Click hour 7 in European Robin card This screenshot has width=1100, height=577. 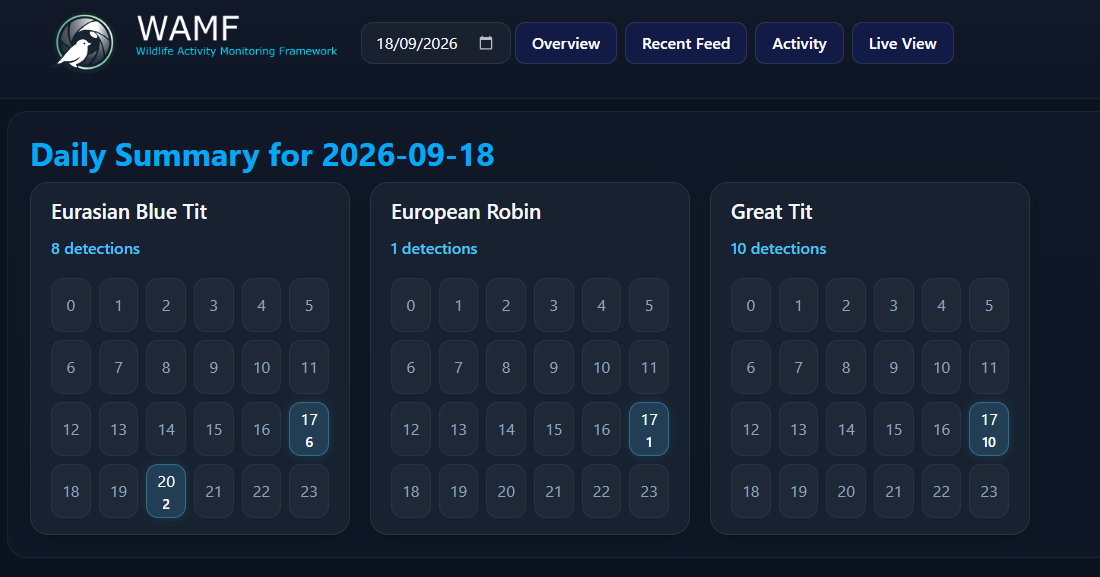click(x=459, y=367)
